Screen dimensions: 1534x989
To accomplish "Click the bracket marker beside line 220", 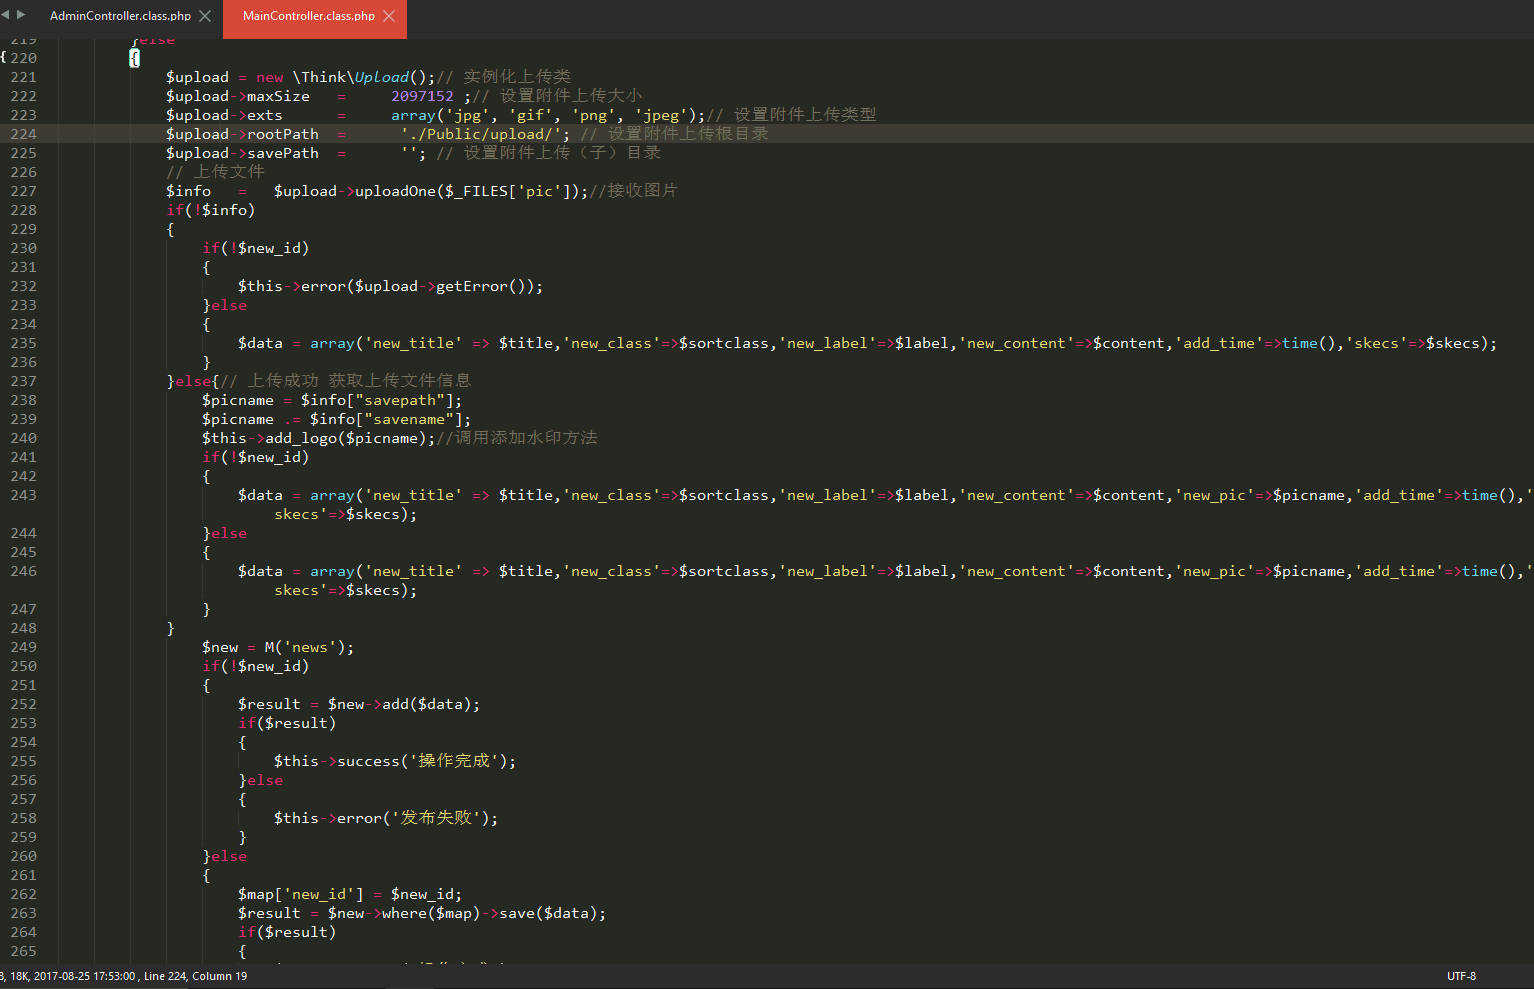I will pos(4,58).
